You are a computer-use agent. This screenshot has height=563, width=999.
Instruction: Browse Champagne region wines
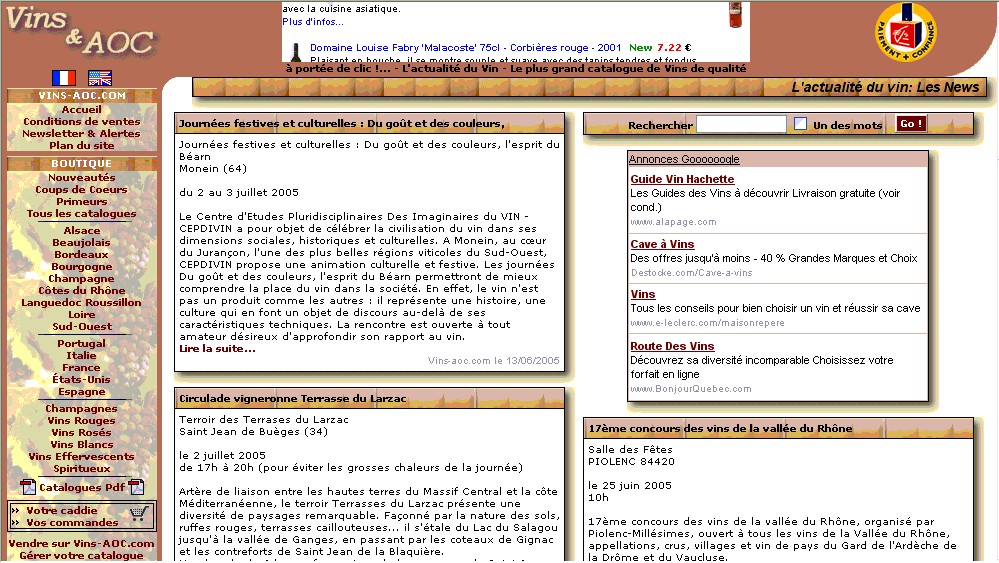[82, 279]
